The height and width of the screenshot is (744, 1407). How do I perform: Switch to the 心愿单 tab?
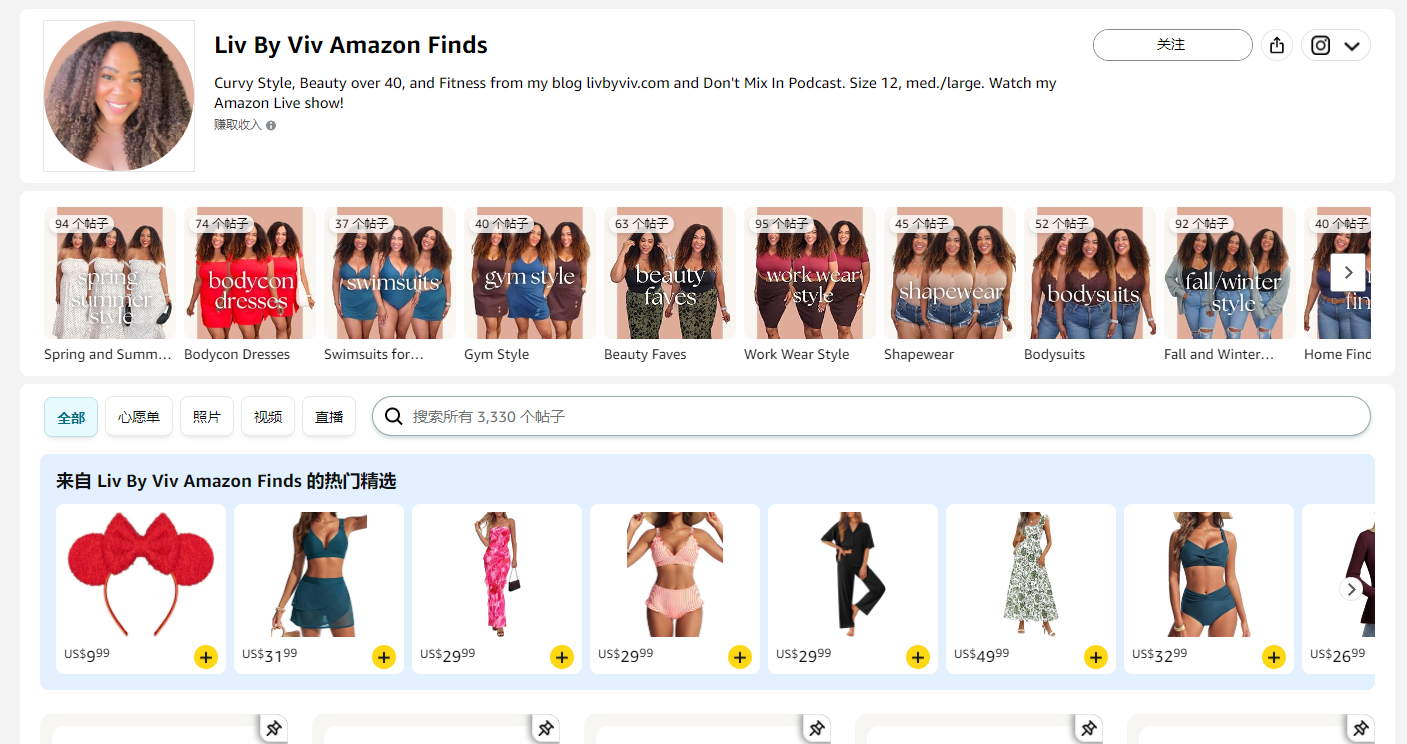coord(139,417)
